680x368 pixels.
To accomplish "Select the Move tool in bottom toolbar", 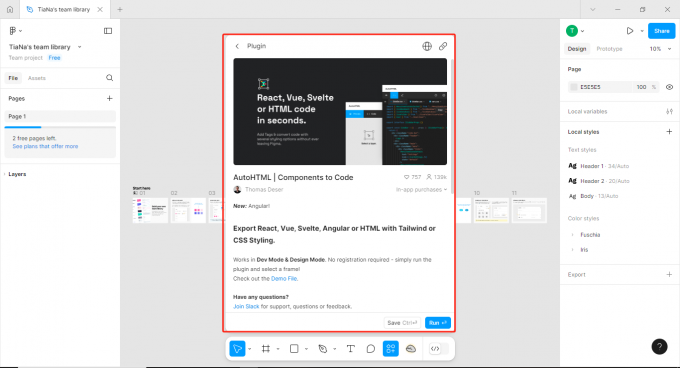I will click(x=237, y=348).
